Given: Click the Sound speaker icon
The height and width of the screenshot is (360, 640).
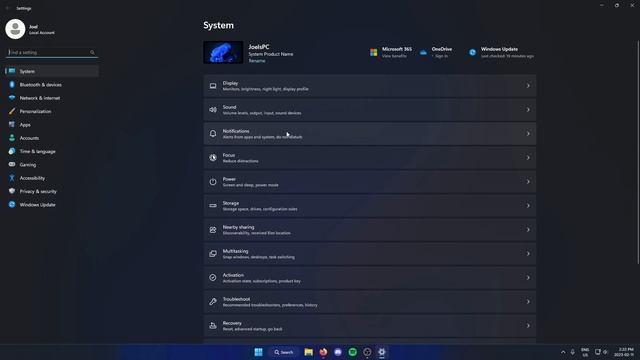Looking at the screenshot, I should coord(213,110).
